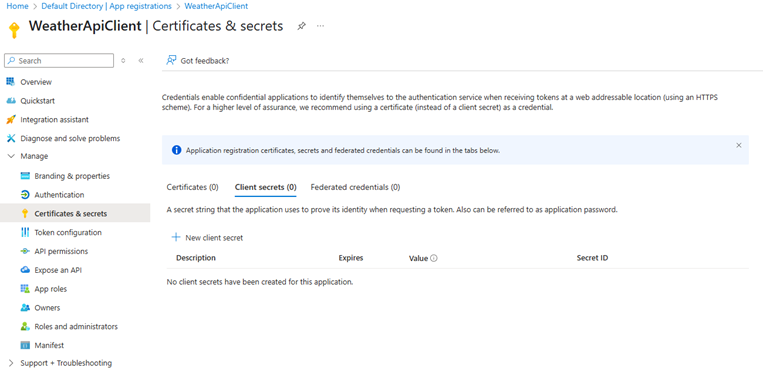Viewport: 763px width, 388px height.
Task: Open Token configuration via its bars icon
Action: click(25, 232)
